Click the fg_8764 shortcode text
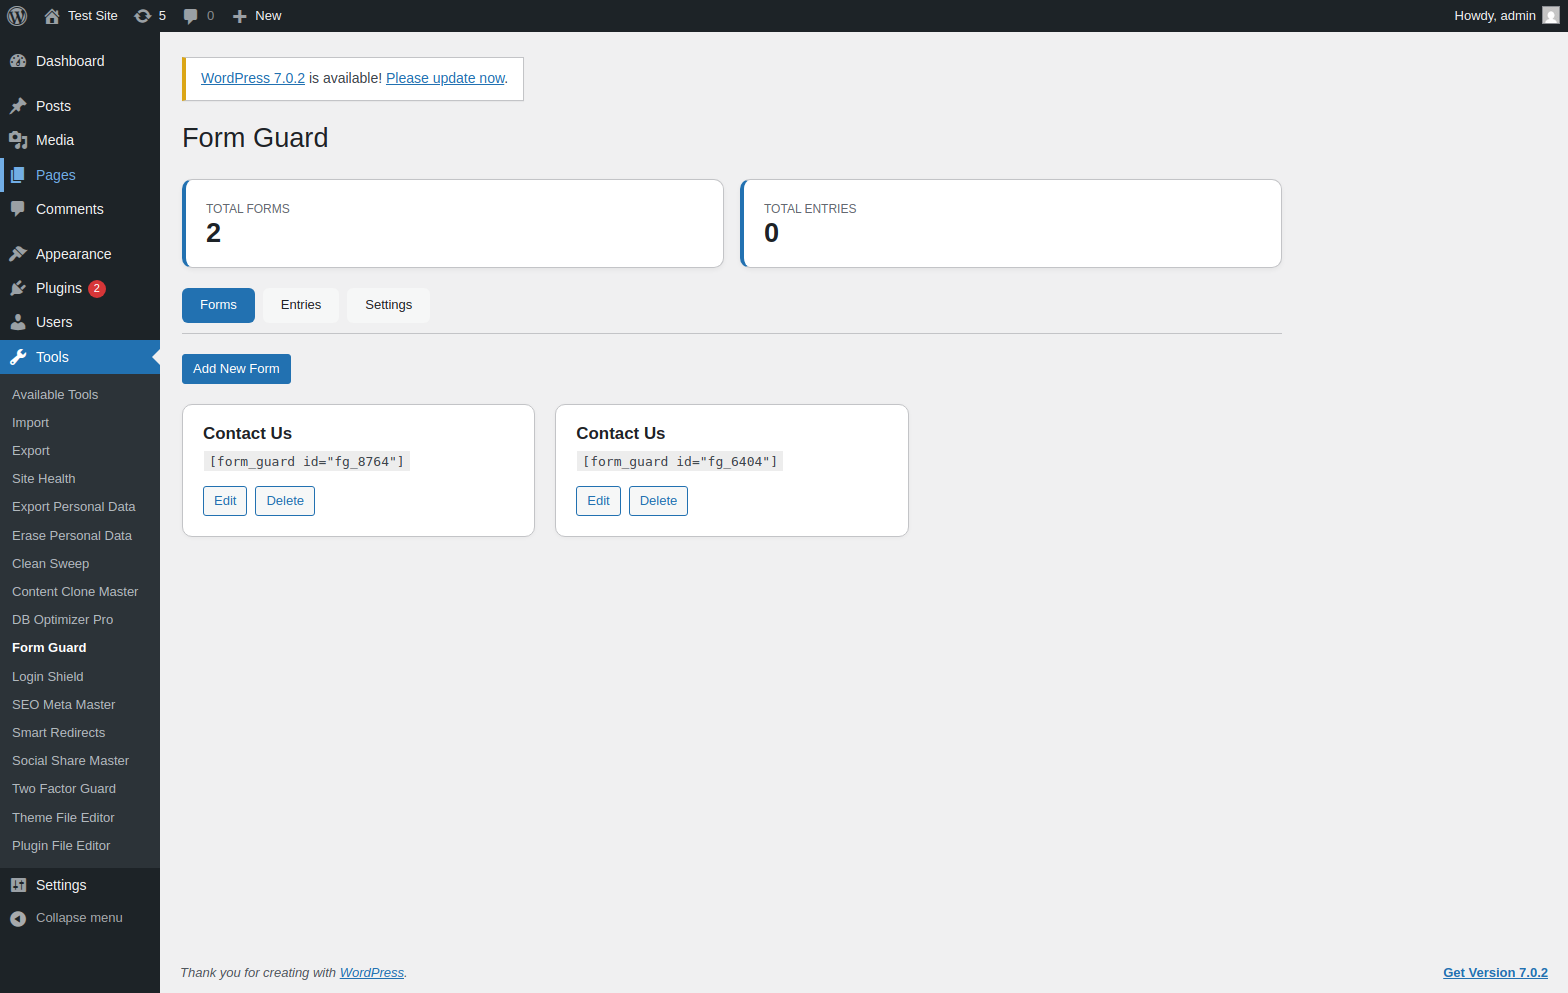 pyautogui.click(x=307, y=461)
